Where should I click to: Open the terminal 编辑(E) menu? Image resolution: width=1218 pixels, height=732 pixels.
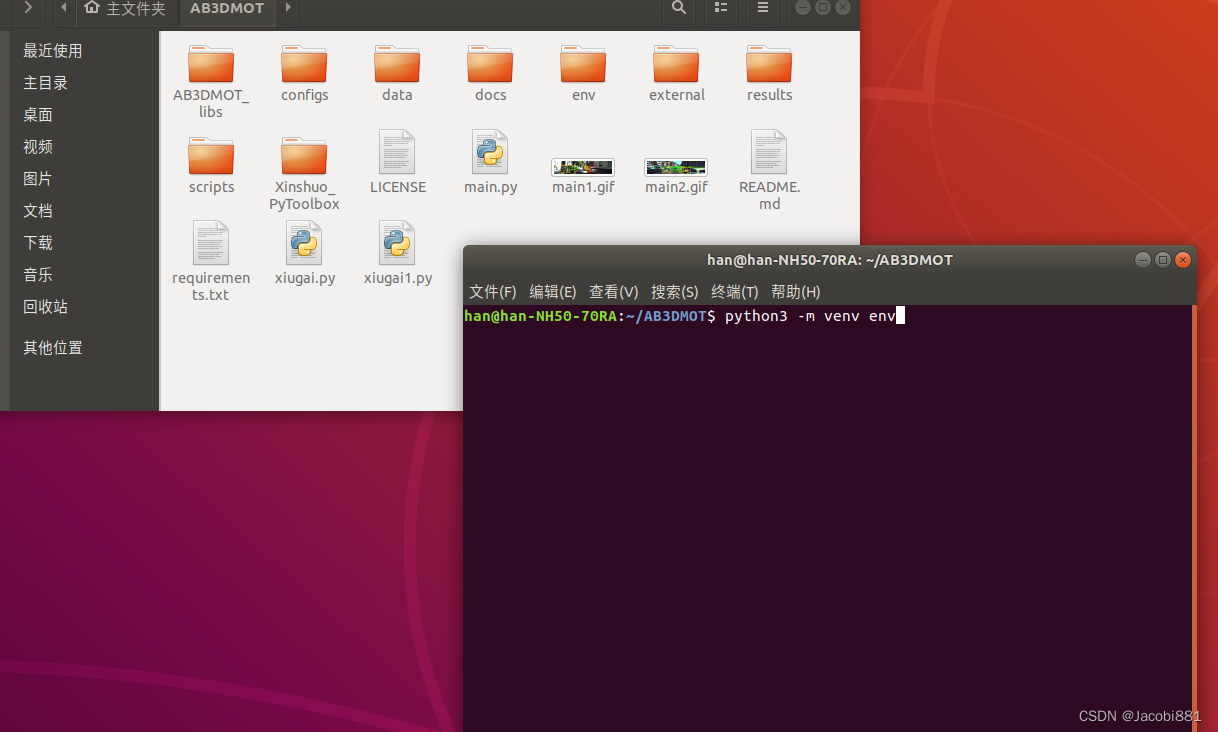[x=553, y=292]
